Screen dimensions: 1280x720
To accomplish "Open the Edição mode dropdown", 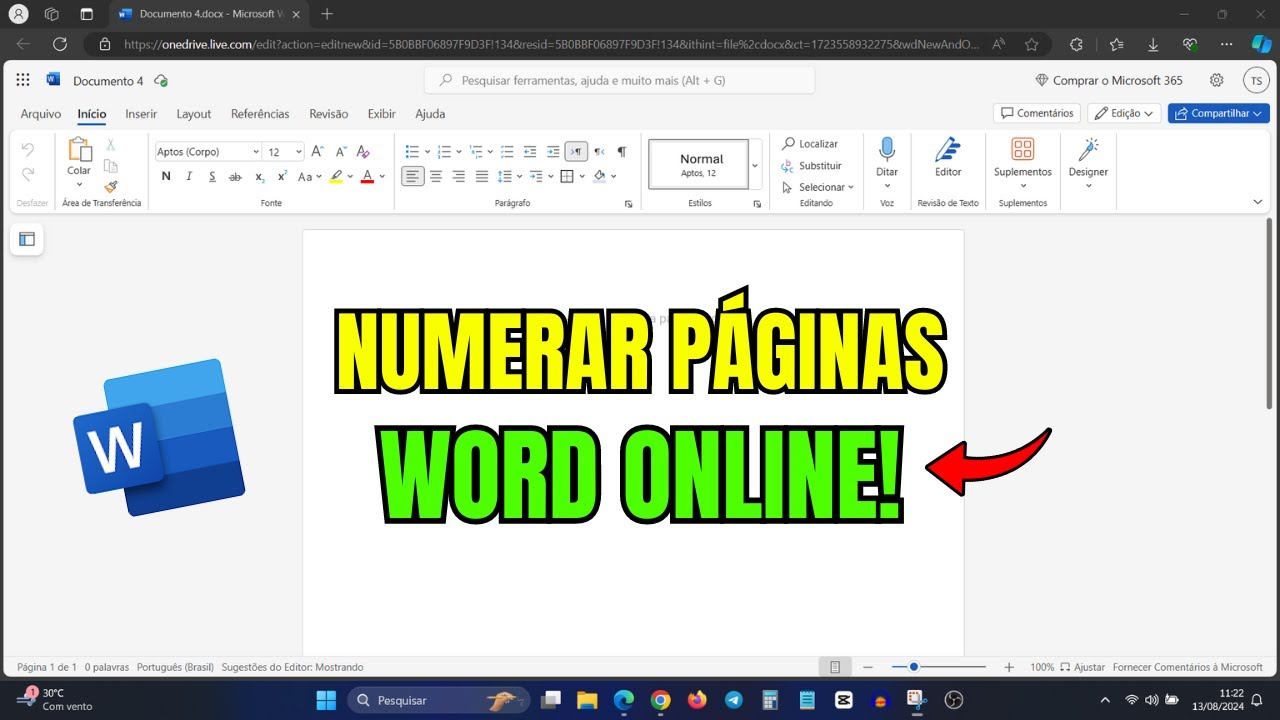I will coord(1124,114).
